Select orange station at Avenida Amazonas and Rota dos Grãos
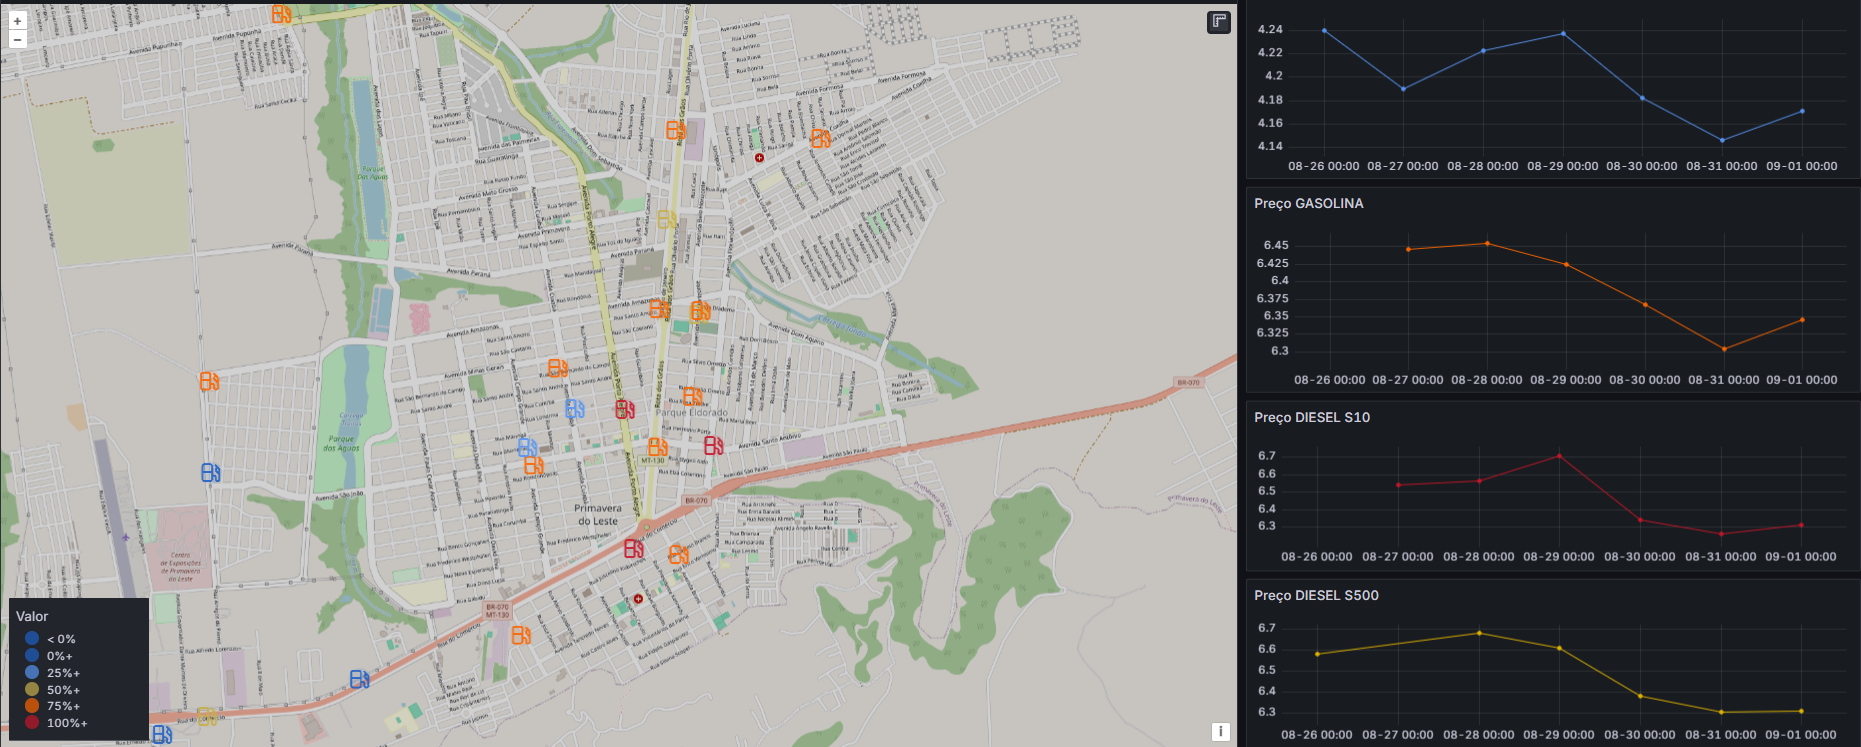Viewport: 1861px width, 747px height. tap(659, 308)
